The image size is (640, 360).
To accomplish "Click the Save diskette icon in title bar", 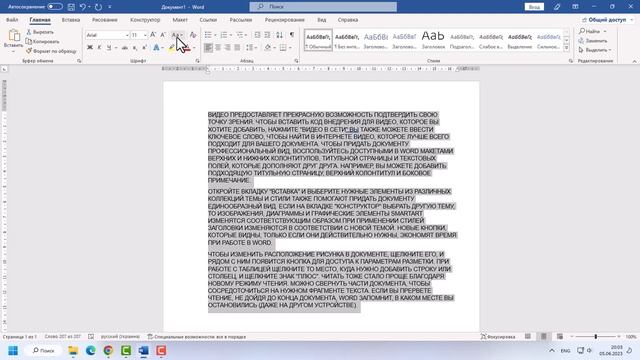I will pos(71,7).
